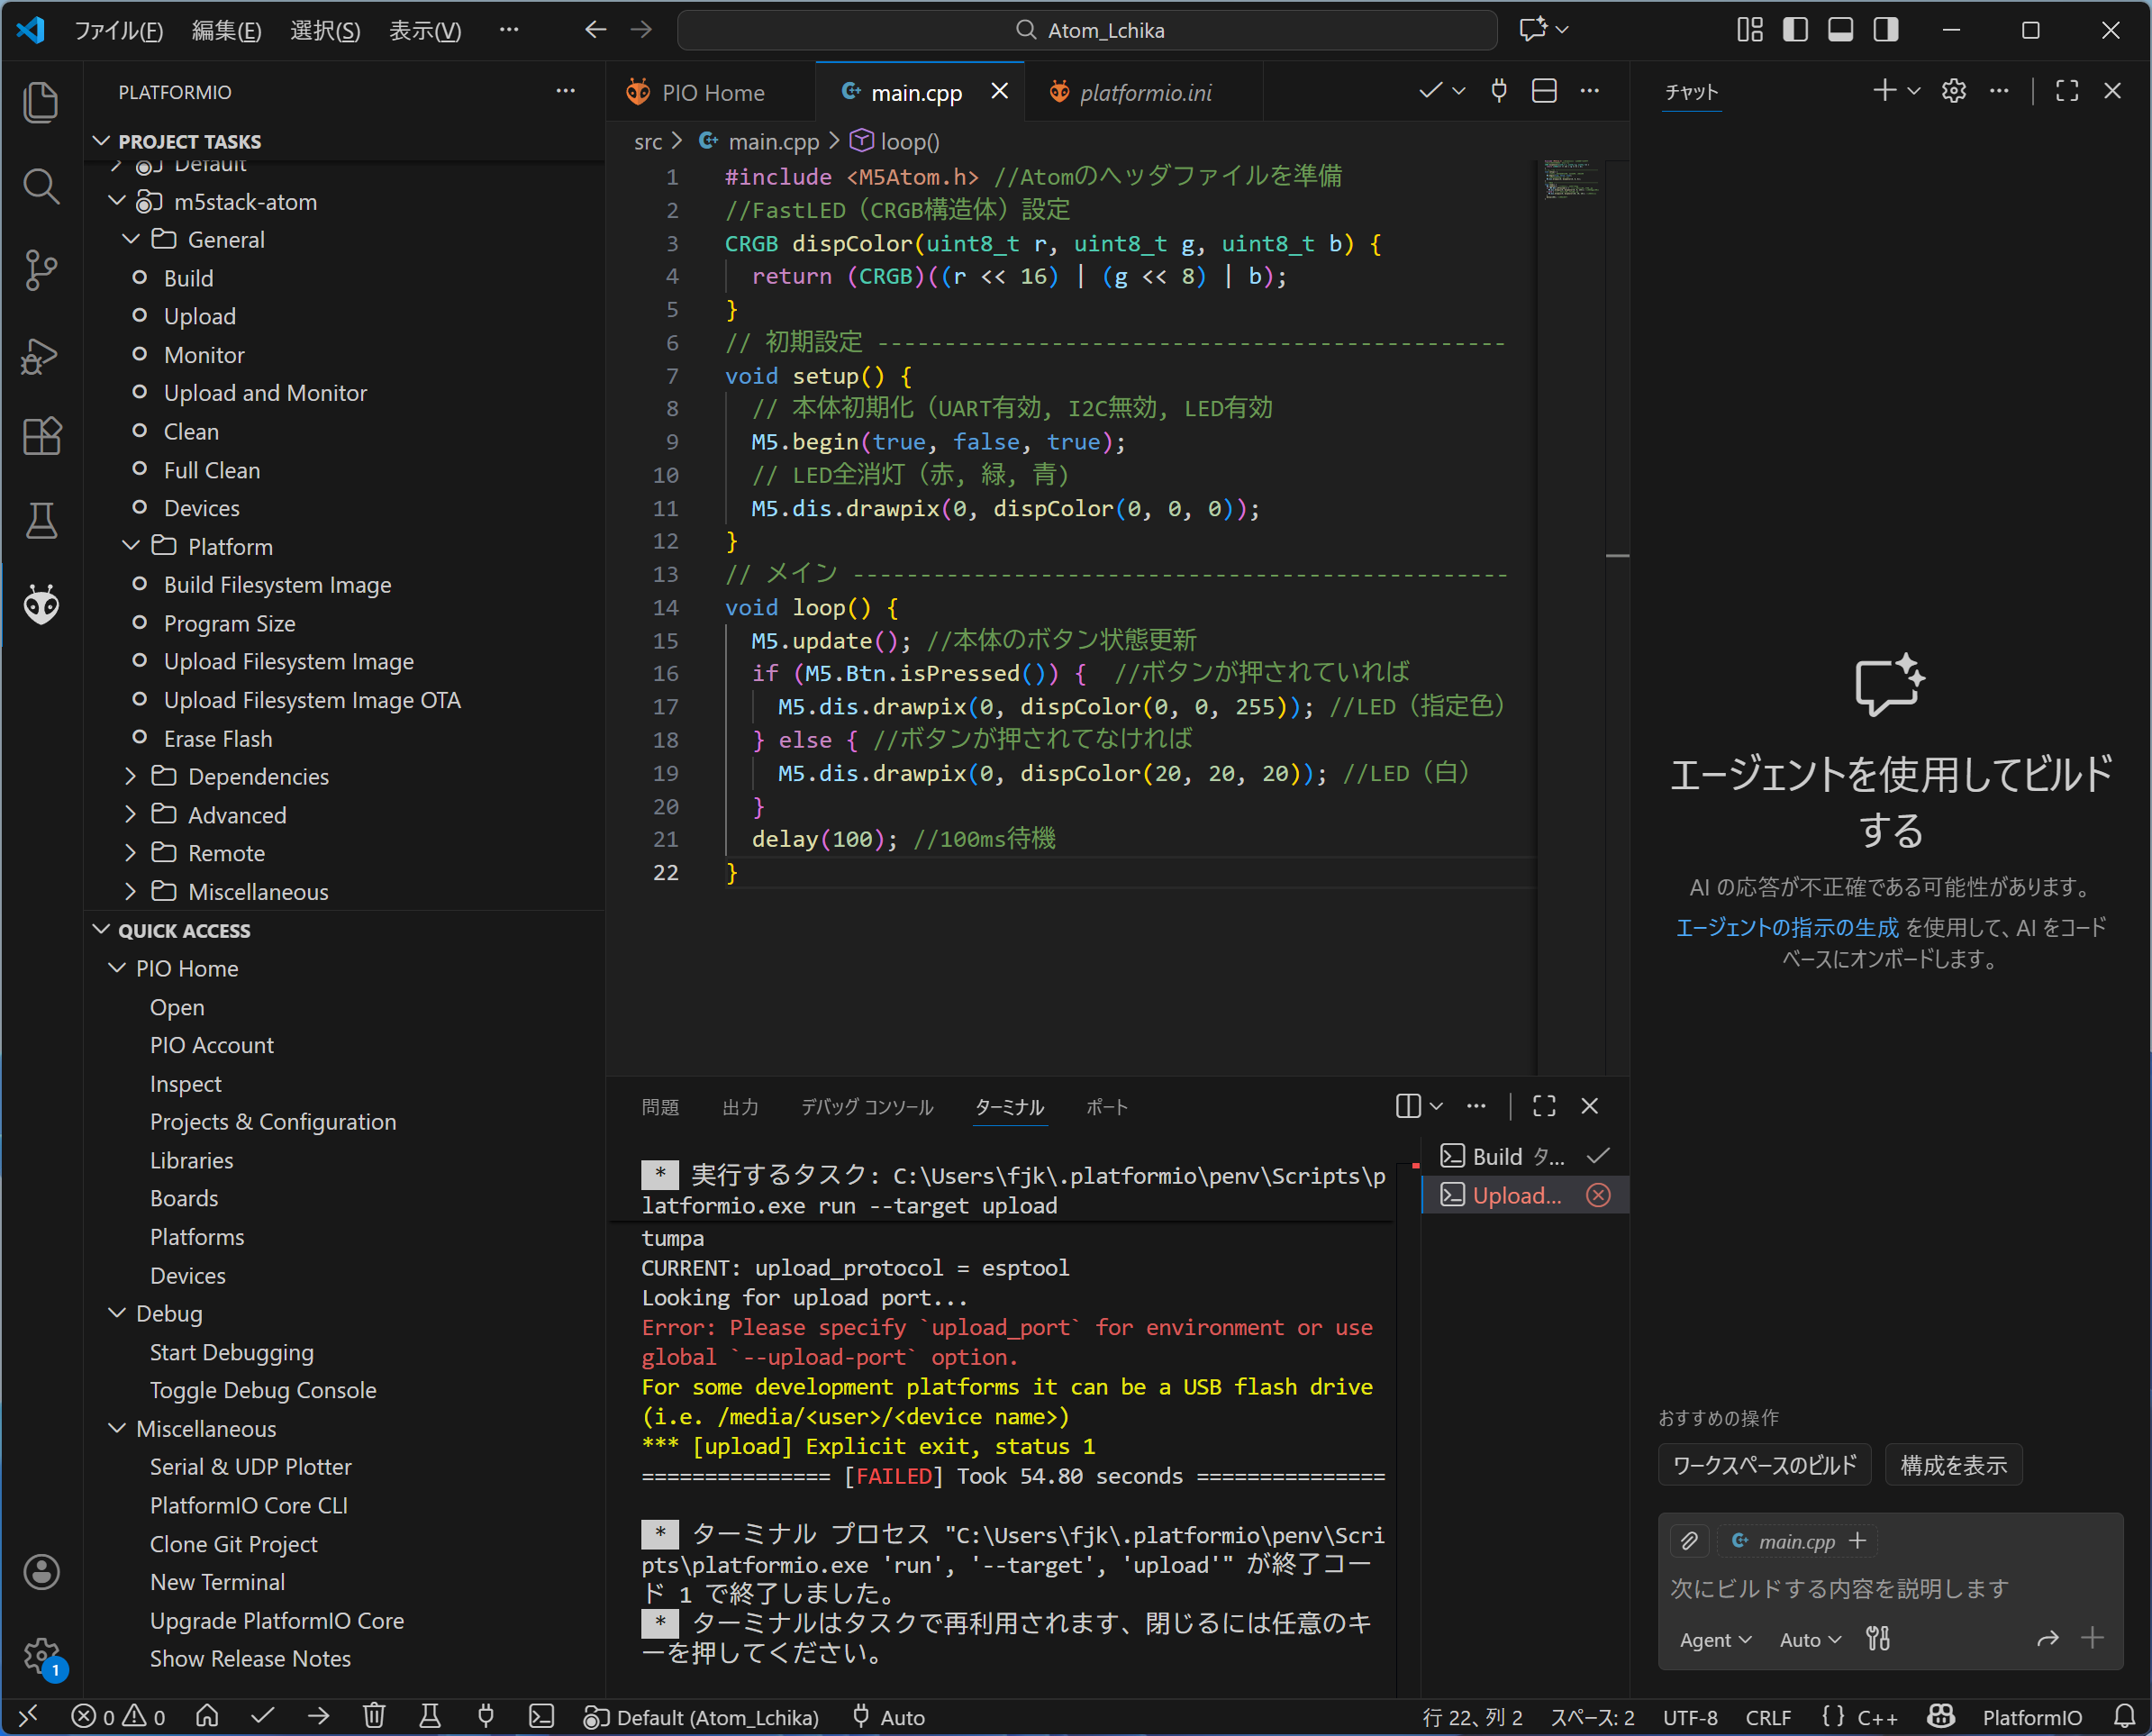Click the split editor icon in editor toolbar
Viewport: 2152px width, 1736px height.
coord(1544,92)
